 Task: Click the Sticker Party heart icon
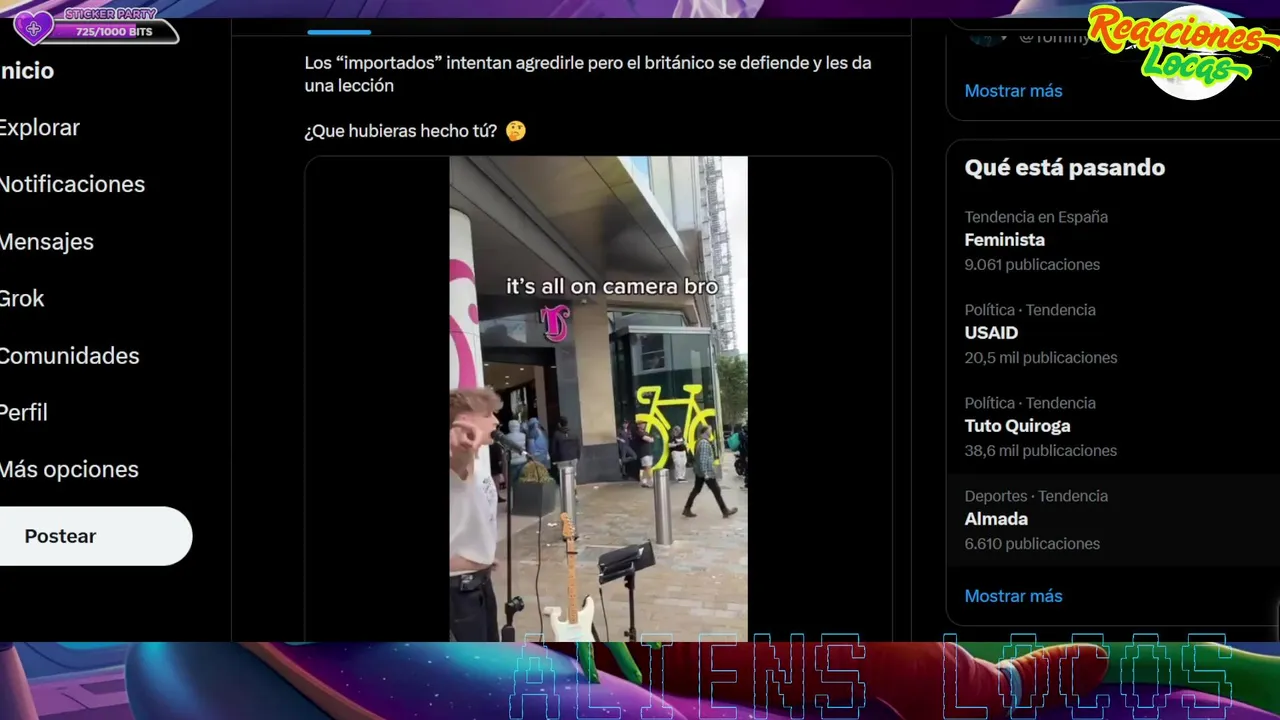click(x=33, y=28)
